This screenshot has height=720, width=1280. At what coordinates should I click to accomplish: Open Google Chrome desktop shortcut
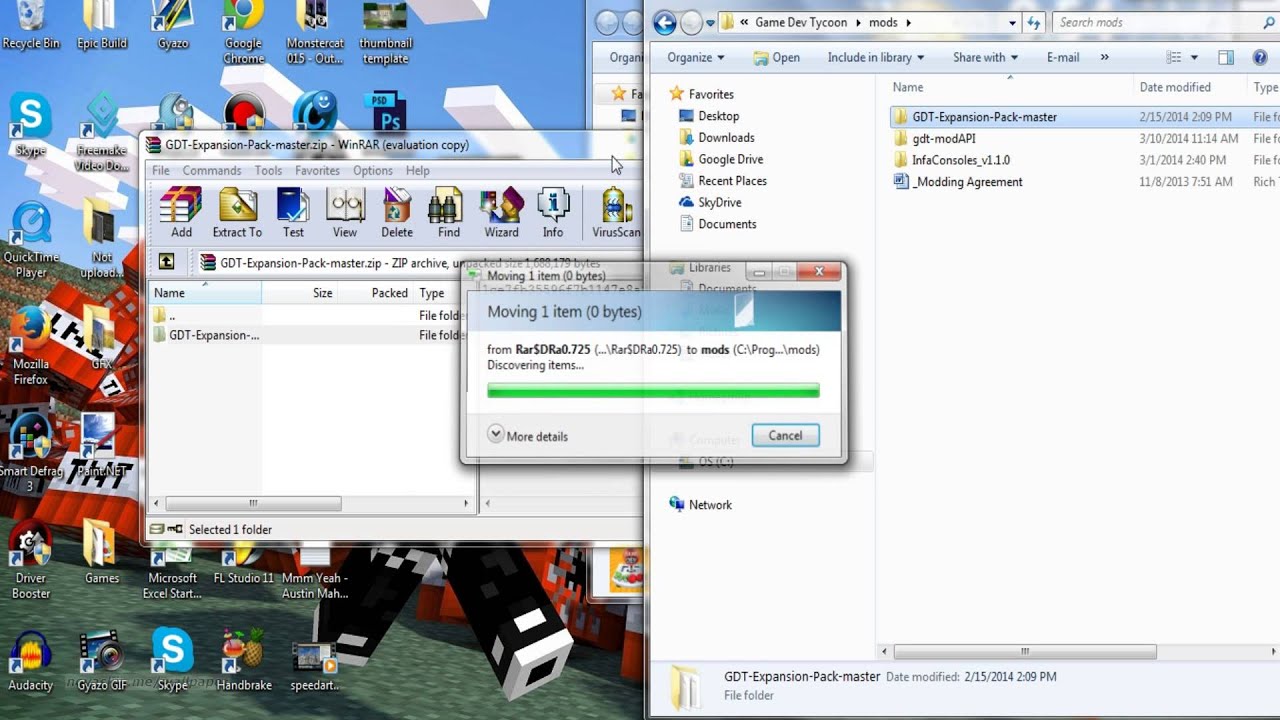pyautogui.click(x=243, y=32)
